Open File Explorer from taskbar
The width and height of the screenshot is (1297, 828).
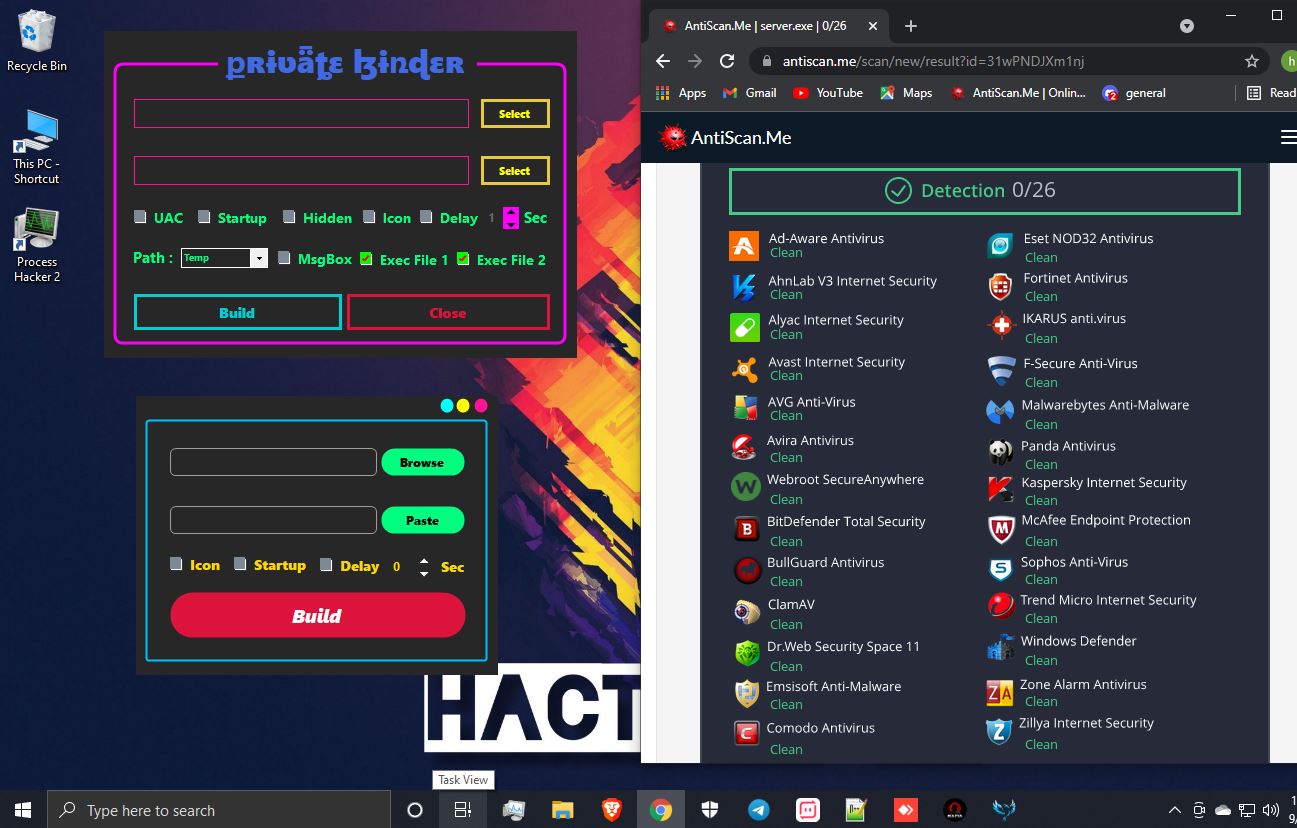pos(562,810)
